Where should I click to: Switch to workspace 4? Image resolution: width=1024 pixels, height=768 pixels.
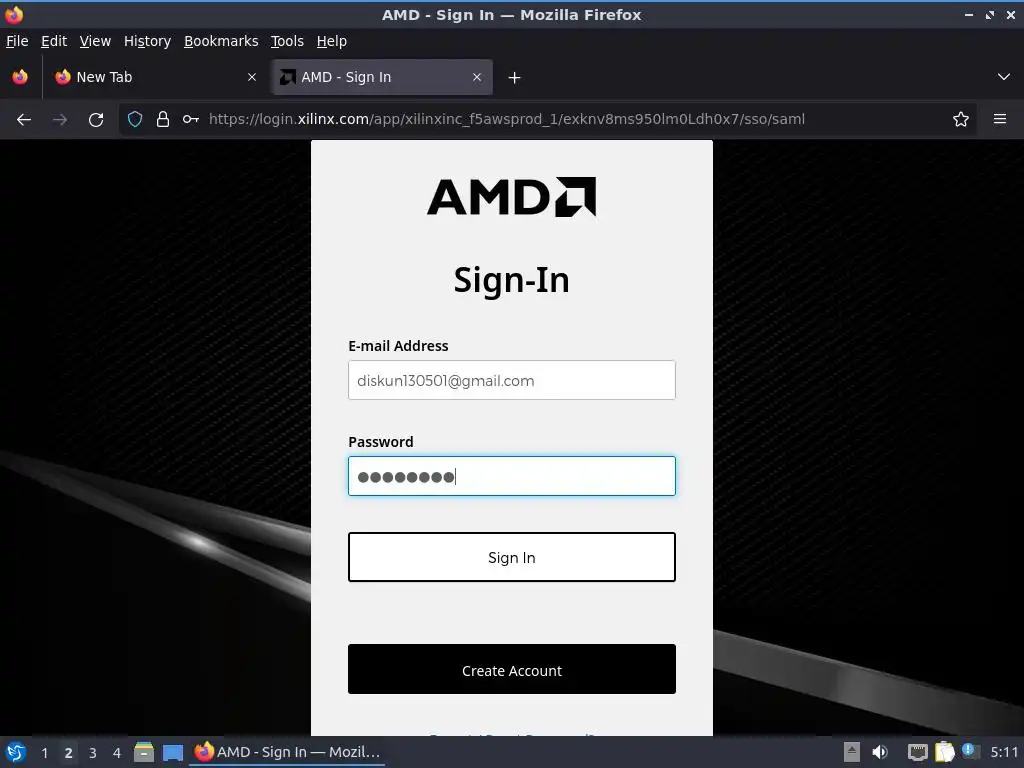117,753
